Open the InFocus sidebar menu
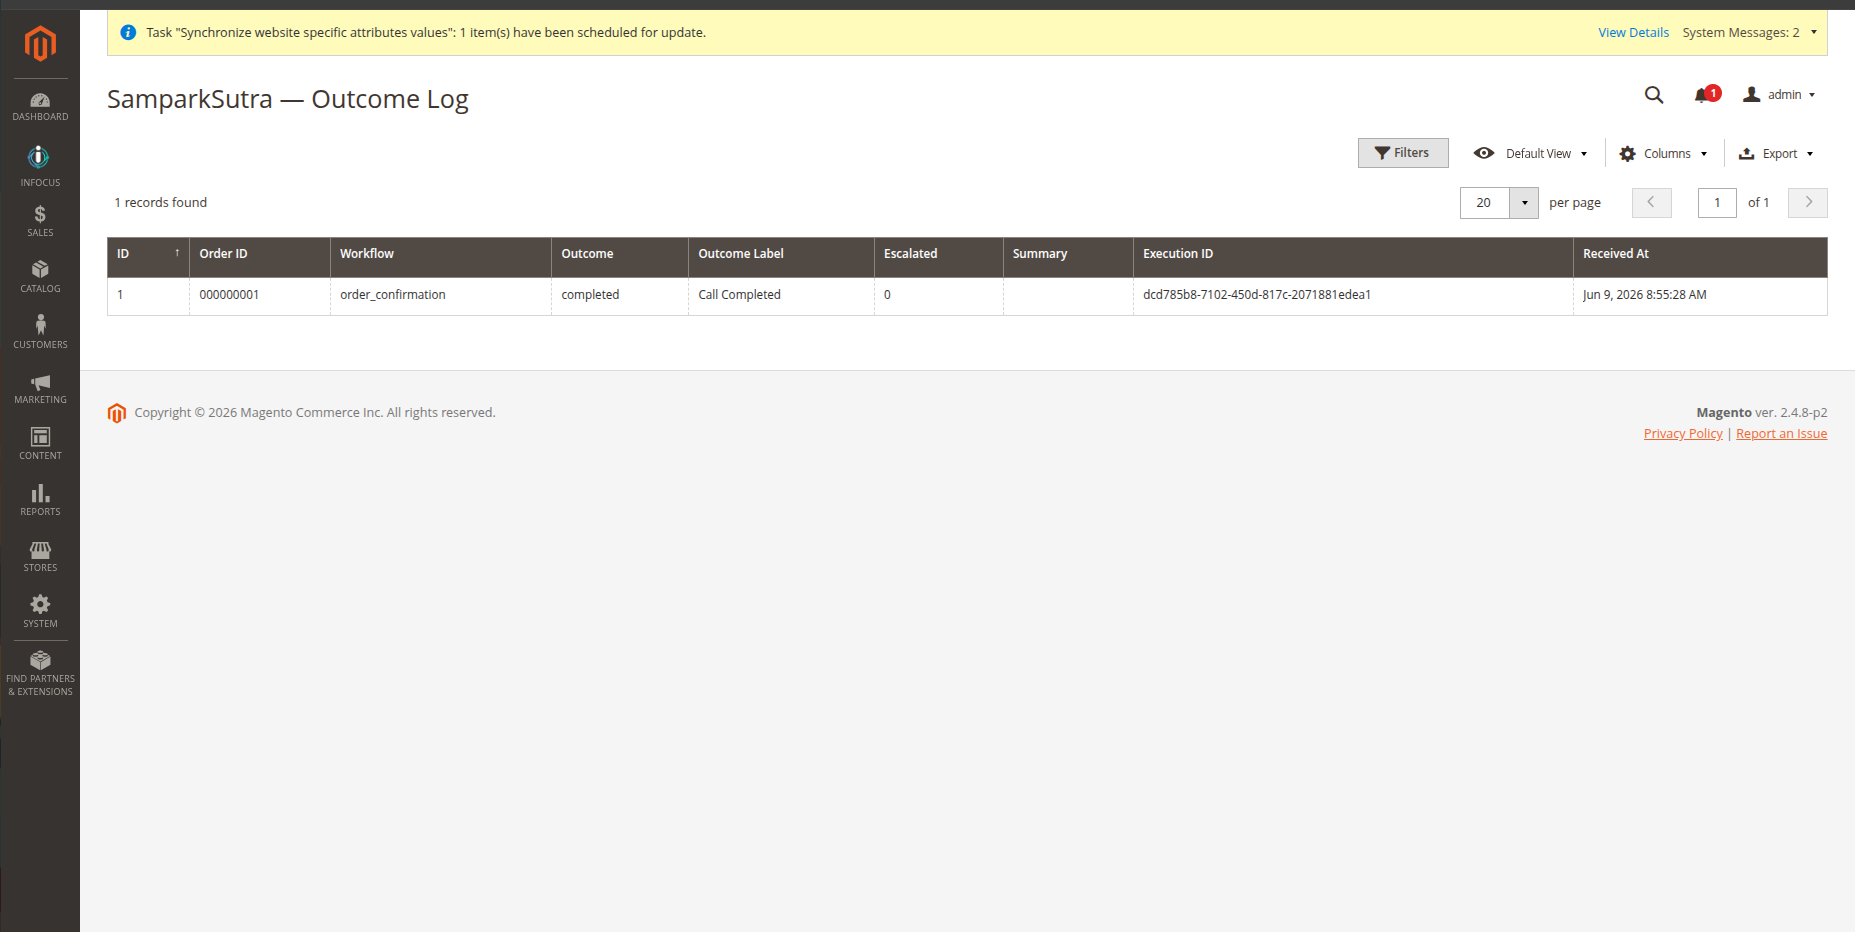The width and height of the screenshot is (1855, 932). tap(40, 166)
